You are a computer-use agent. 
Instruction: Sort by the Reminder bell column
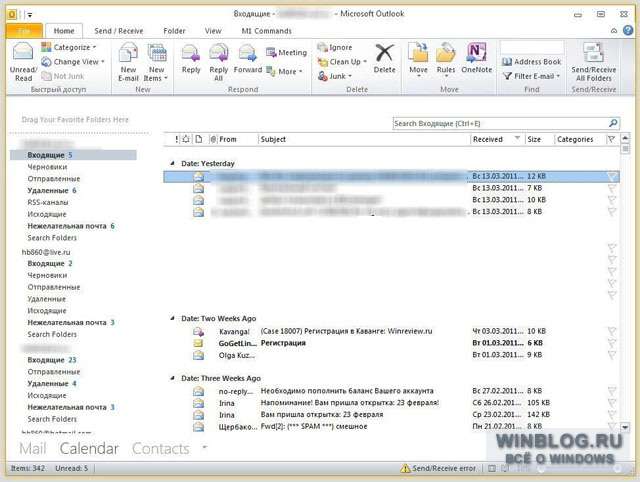[x=186, y=139]
